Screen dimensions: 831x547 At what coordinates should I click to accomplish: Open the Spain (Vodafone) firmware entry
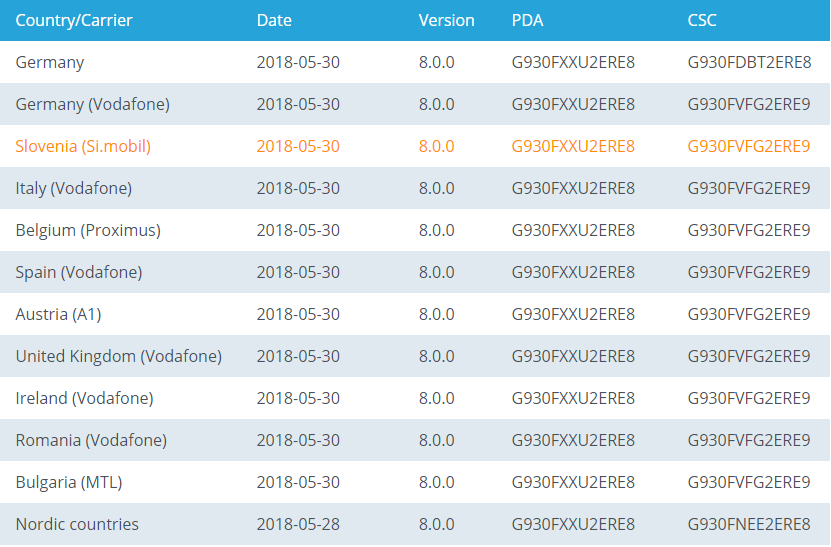click(79, 272)
